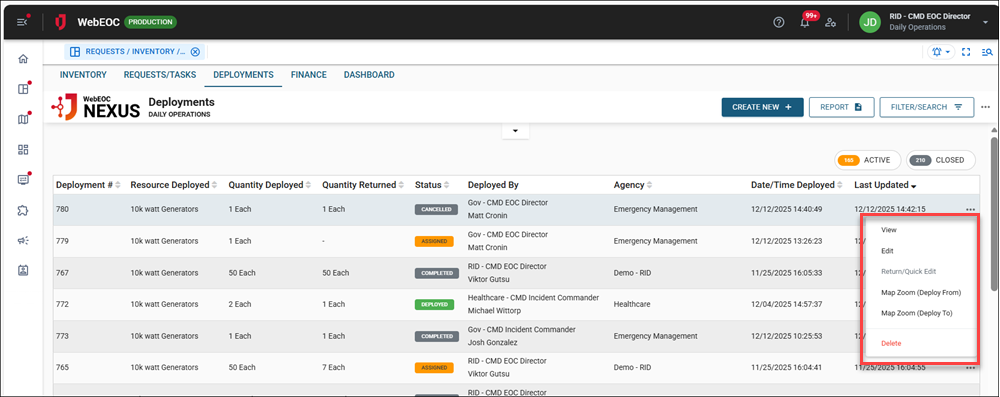Open row actions ellipsis for deployment 765

point(971,368)
